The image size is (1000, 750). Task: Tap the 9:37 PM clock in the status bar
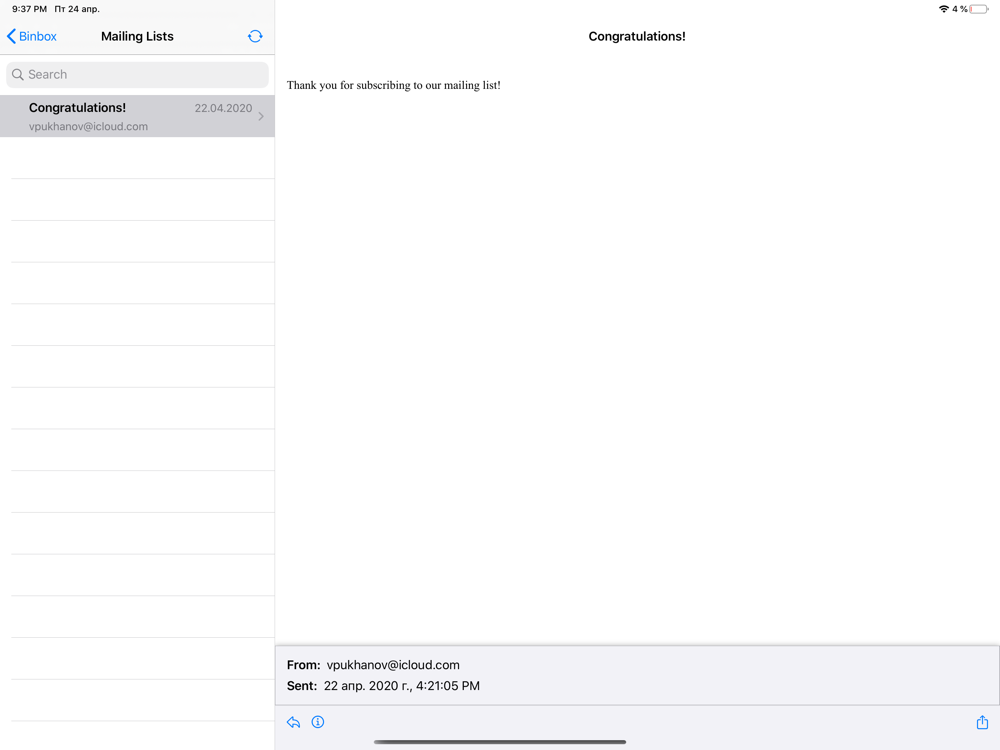click(29, 9)
